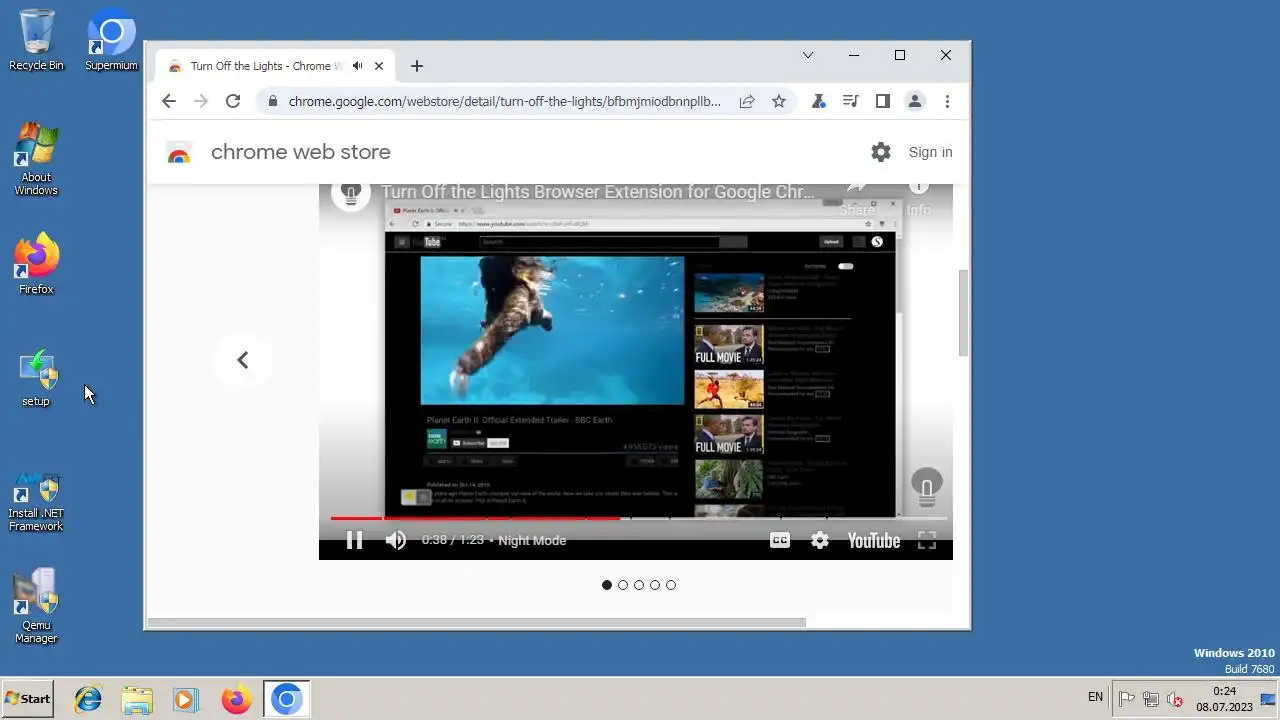1280x720 pixels.
Task: Open the video settings gear
Action: (x=820, y=540)
